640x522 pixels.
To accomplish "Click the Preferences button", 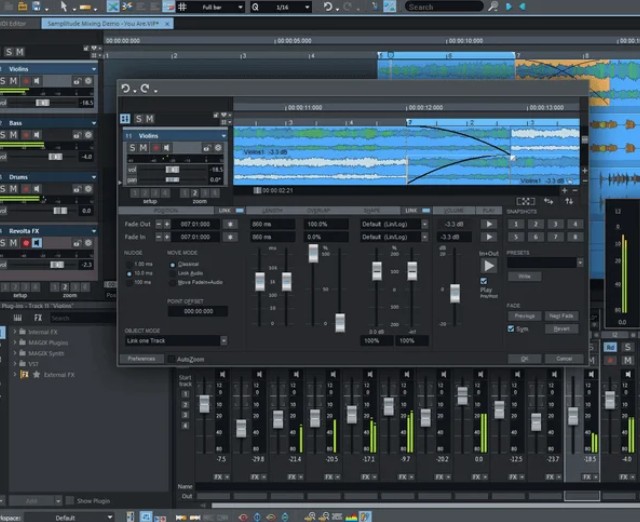I will pyautogui.click(x=142, y=358).
